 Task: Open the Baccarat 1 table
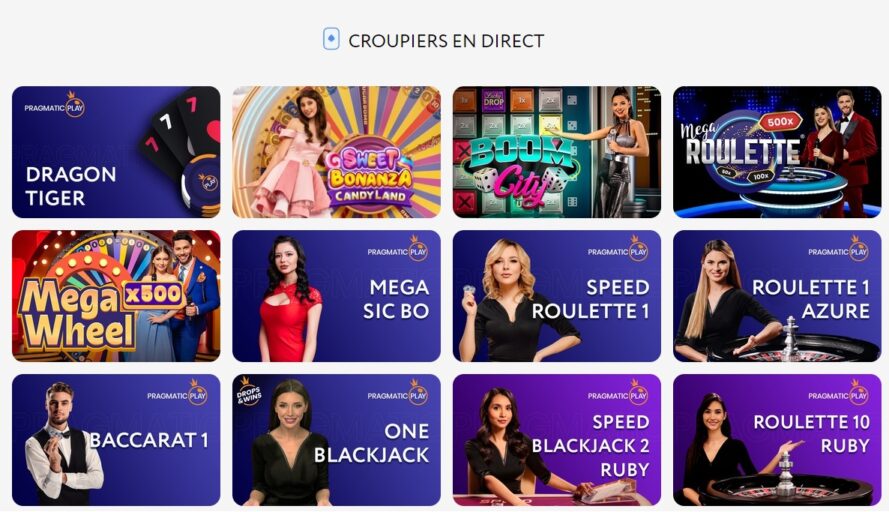tap(116, 440)
